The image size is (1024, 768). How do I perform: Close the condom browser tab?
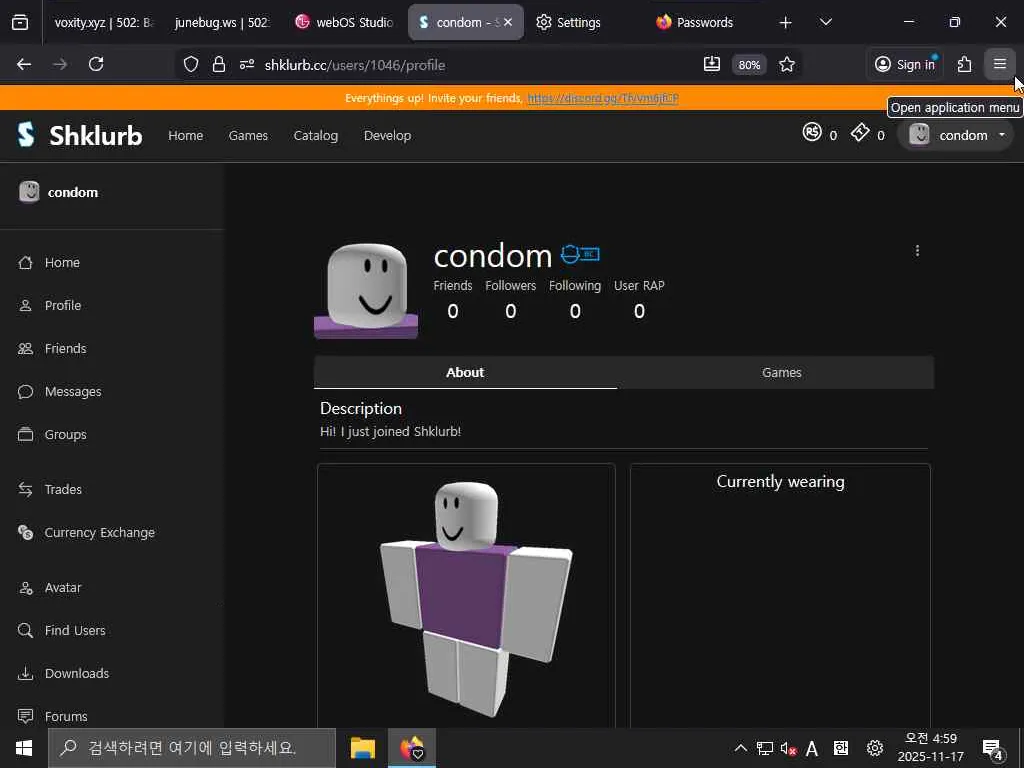pyautogui.click(x=508, y=22)
